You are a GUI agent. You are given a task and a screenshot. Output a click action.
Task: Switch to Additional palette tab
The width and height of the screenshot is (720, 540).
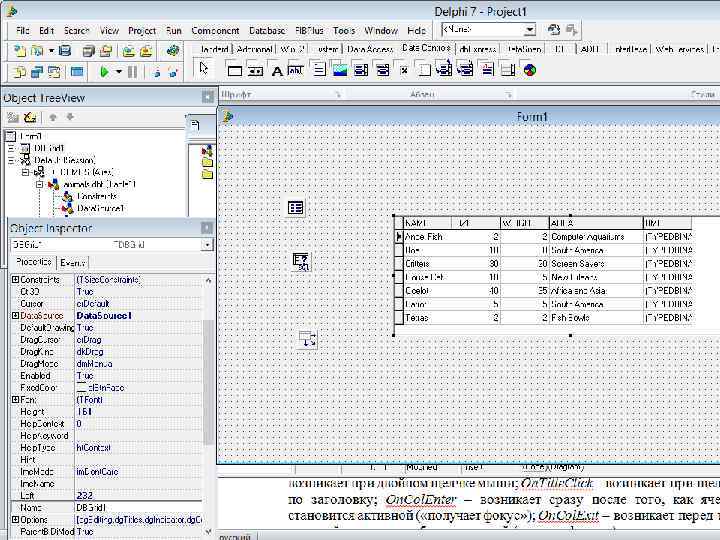tap(255, 49)
